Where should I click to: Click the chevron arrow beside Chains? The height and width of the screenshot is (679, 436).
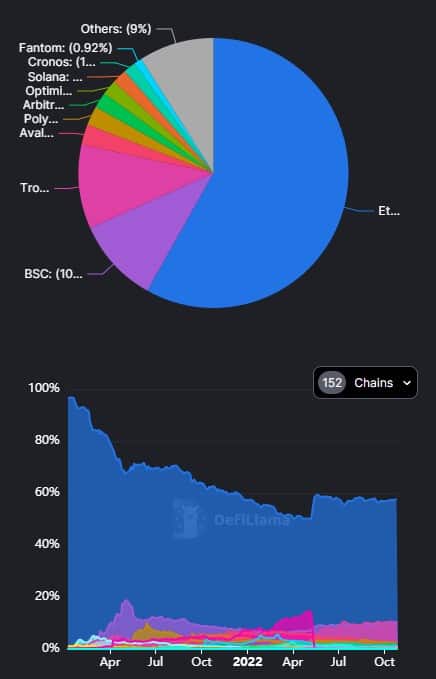(x=407, y=383)
